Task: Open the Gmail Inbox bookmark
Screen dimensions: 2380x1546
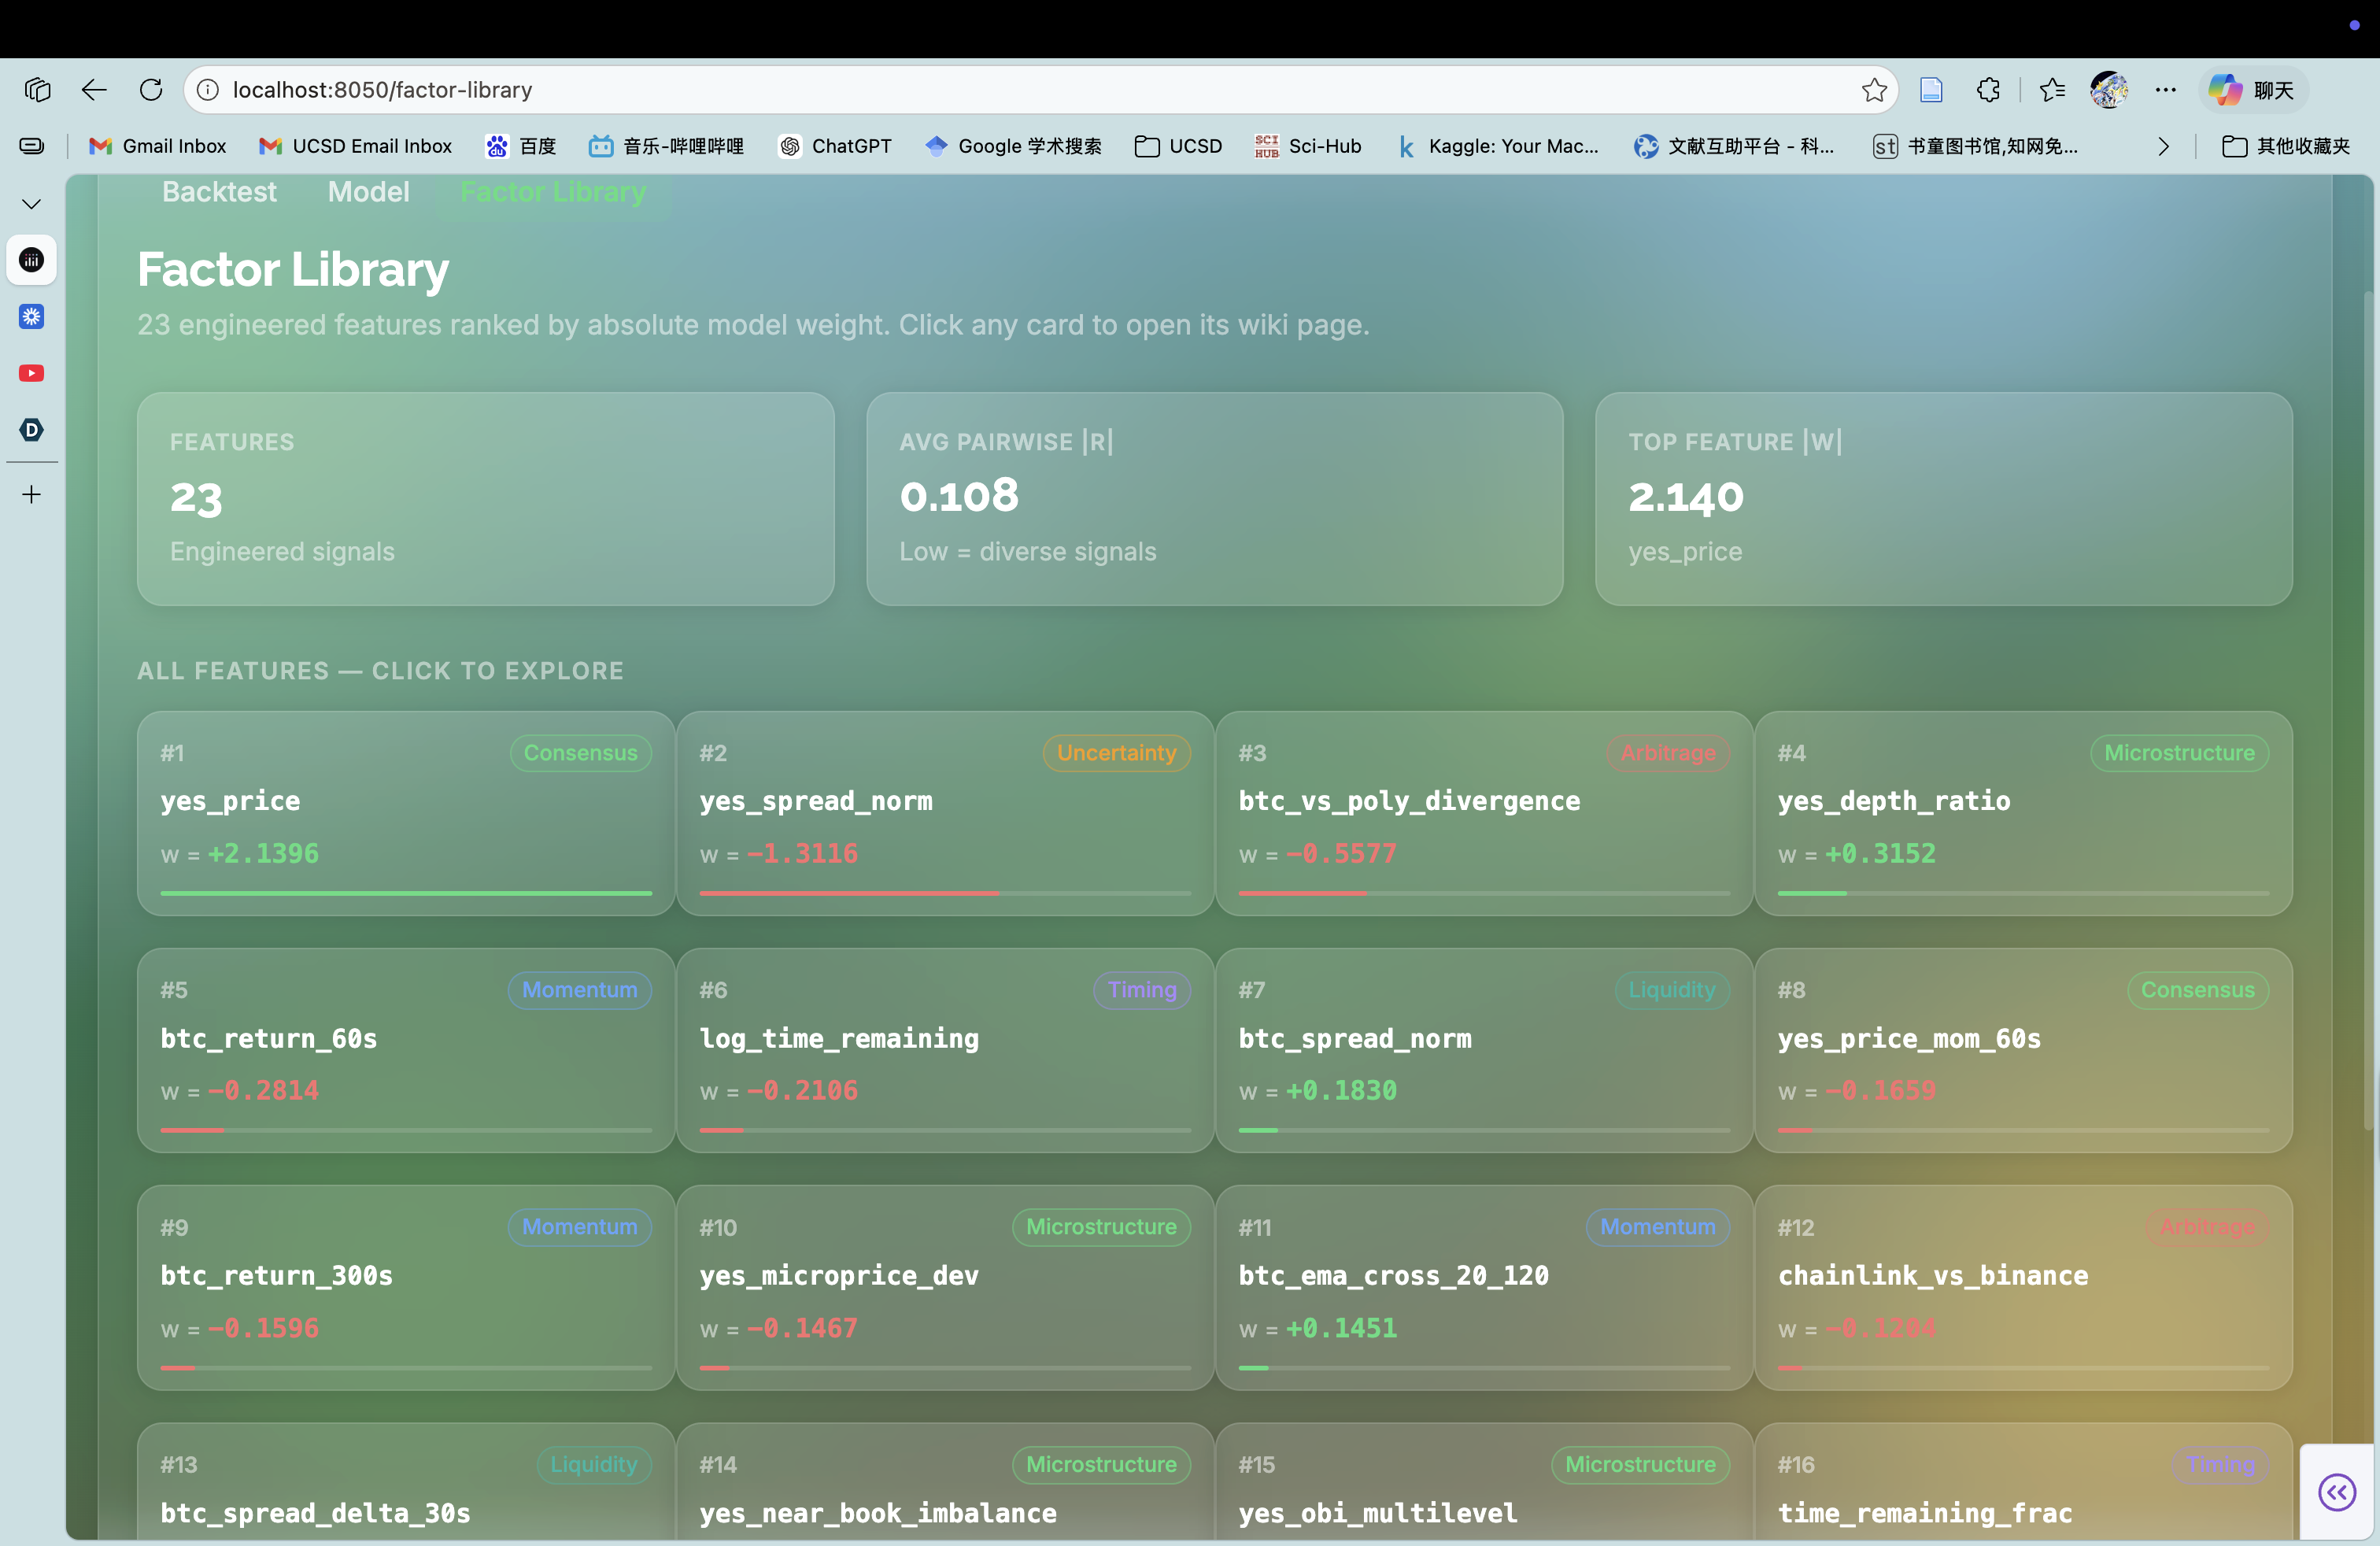Action: coord(158,147)
